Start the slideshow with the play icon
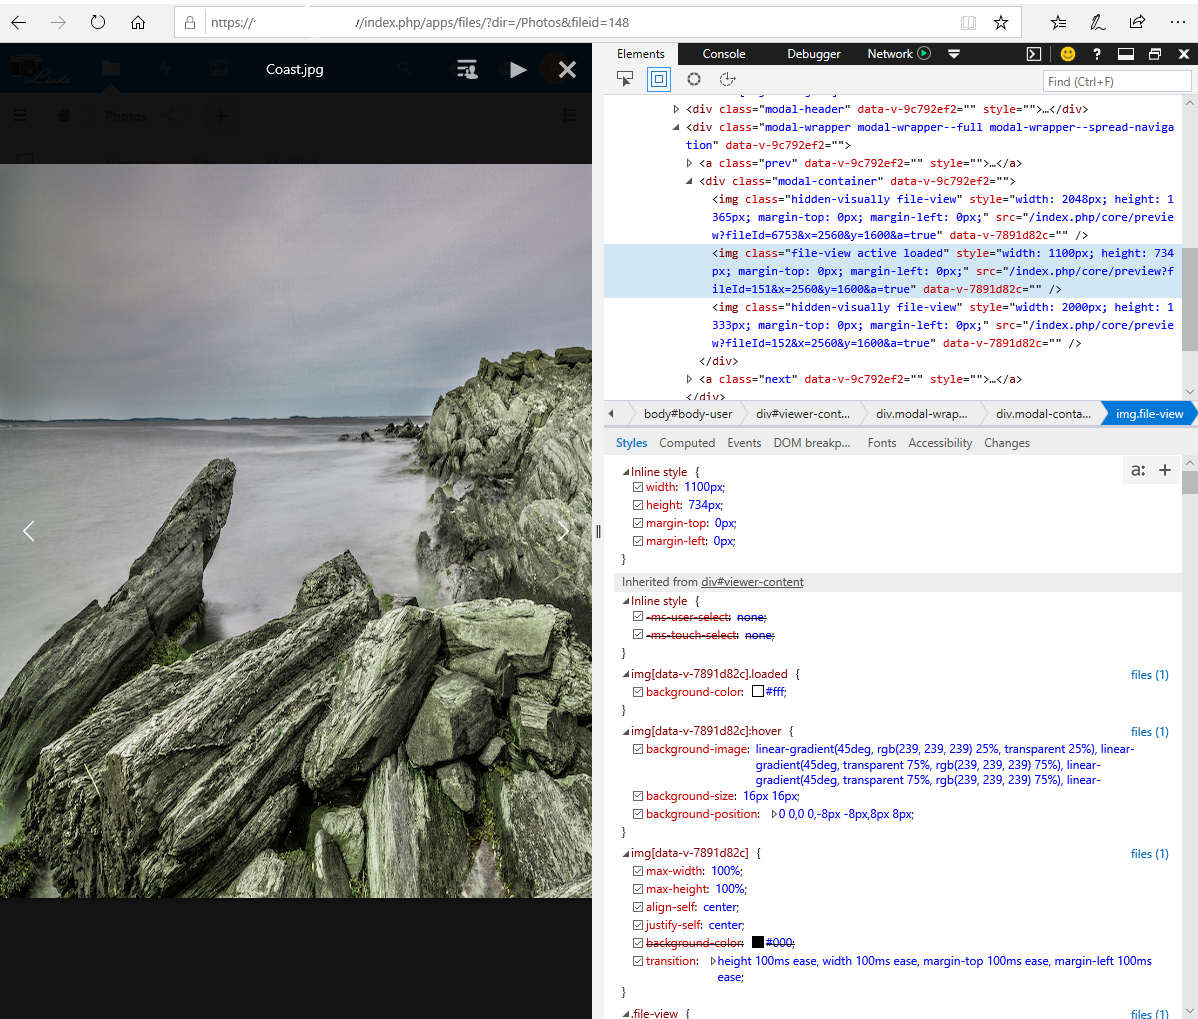This screenshot has height=1019, width=1198. [517, 69]
